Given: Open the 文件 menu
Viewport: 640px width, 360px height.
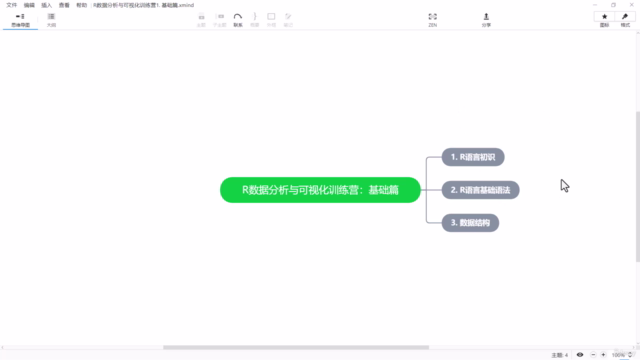Looking at the screenshot, I should tap(11, 5).
